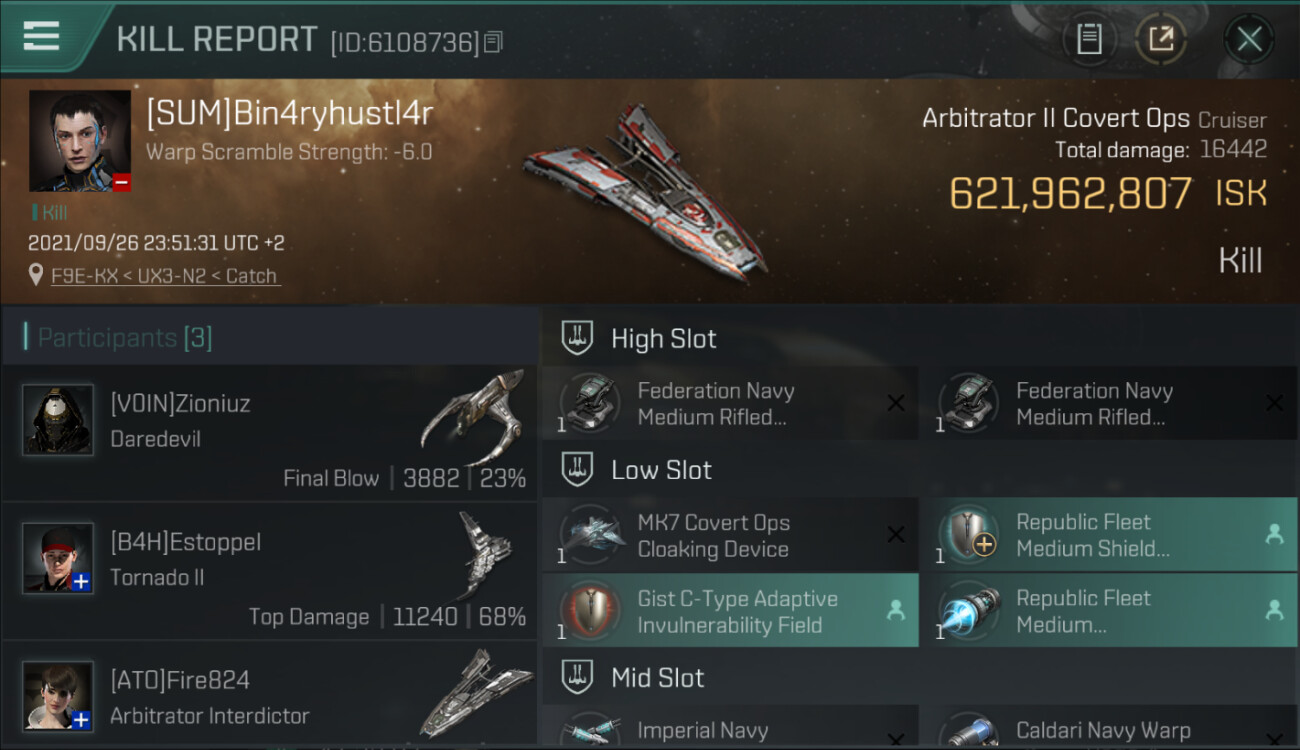Viewport: 1300px width, 750px height.
Task: Copy the kill report ID
Action: click(493, 43)
